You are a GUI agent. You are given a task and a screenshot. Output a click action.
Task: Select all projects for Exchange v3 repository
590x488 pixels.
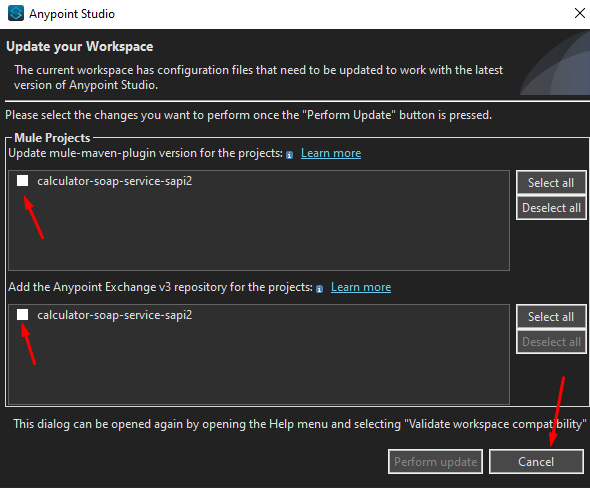pyautogui.click(x=551, y=317)
